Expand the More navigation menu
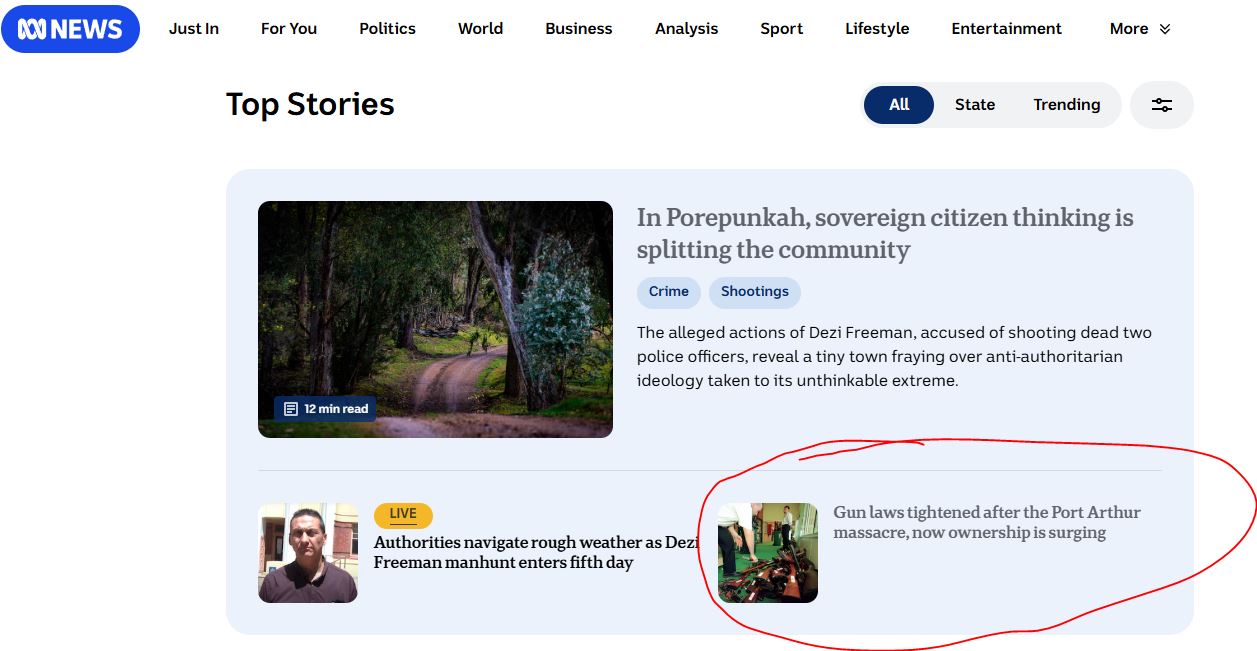 [x=1129, y=29]
